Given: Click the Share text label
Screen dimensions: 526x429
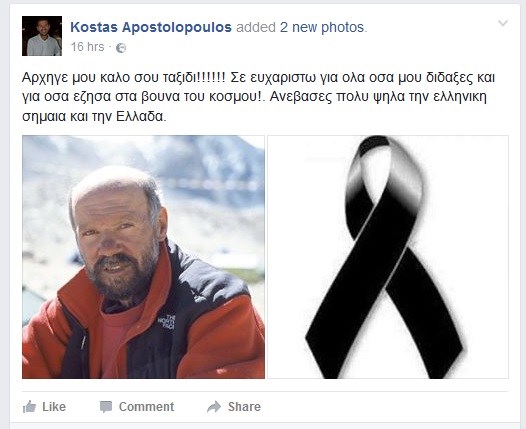Looking at the screenshot, I should tap(244, 407).
